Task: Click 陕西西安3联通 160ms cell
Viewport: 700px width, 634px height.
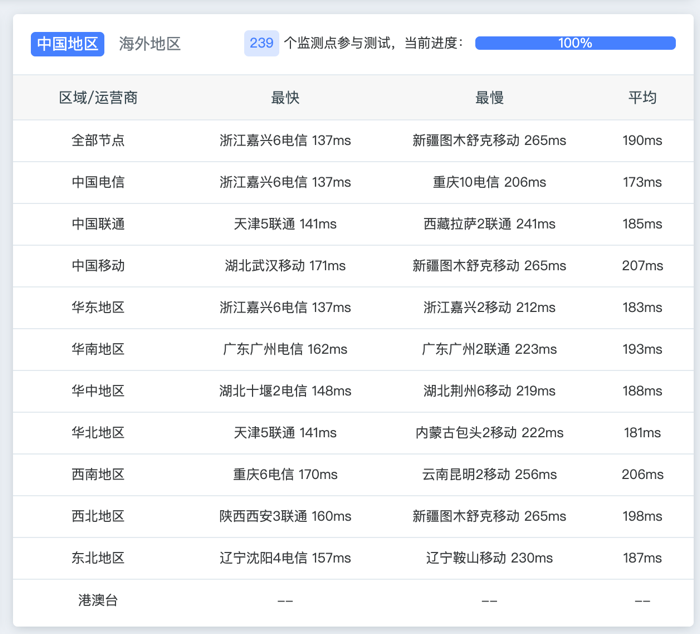Action: pyautogui.click(x=285, y=516)
